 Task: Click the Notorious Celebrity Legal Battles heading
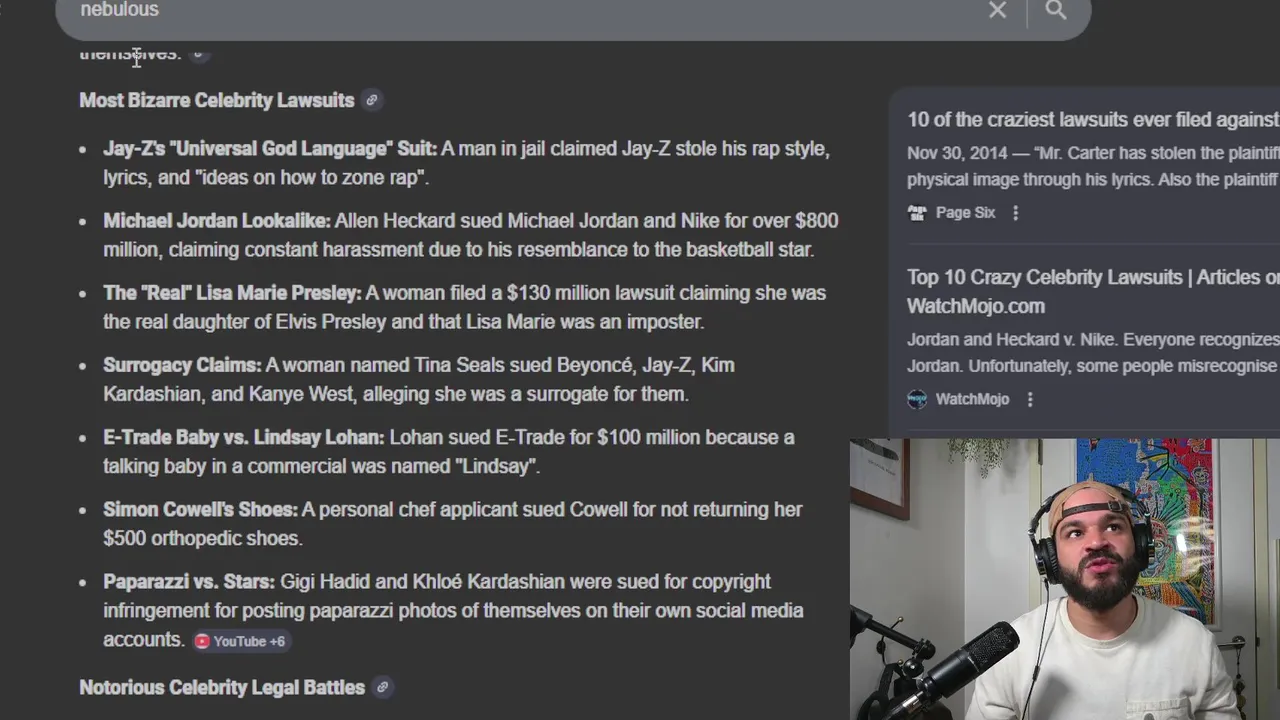tap(222, 687)
